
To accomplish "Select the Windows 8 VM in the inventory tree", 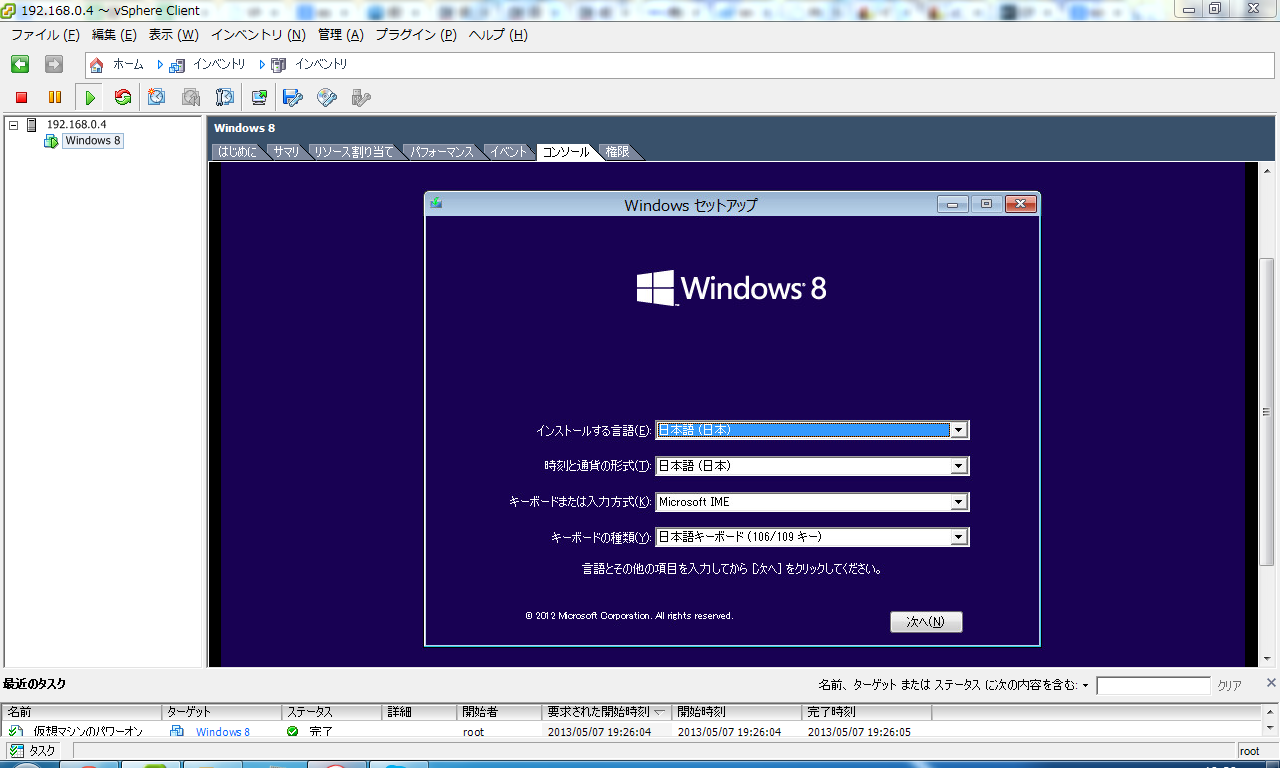I will coord(93,141).
